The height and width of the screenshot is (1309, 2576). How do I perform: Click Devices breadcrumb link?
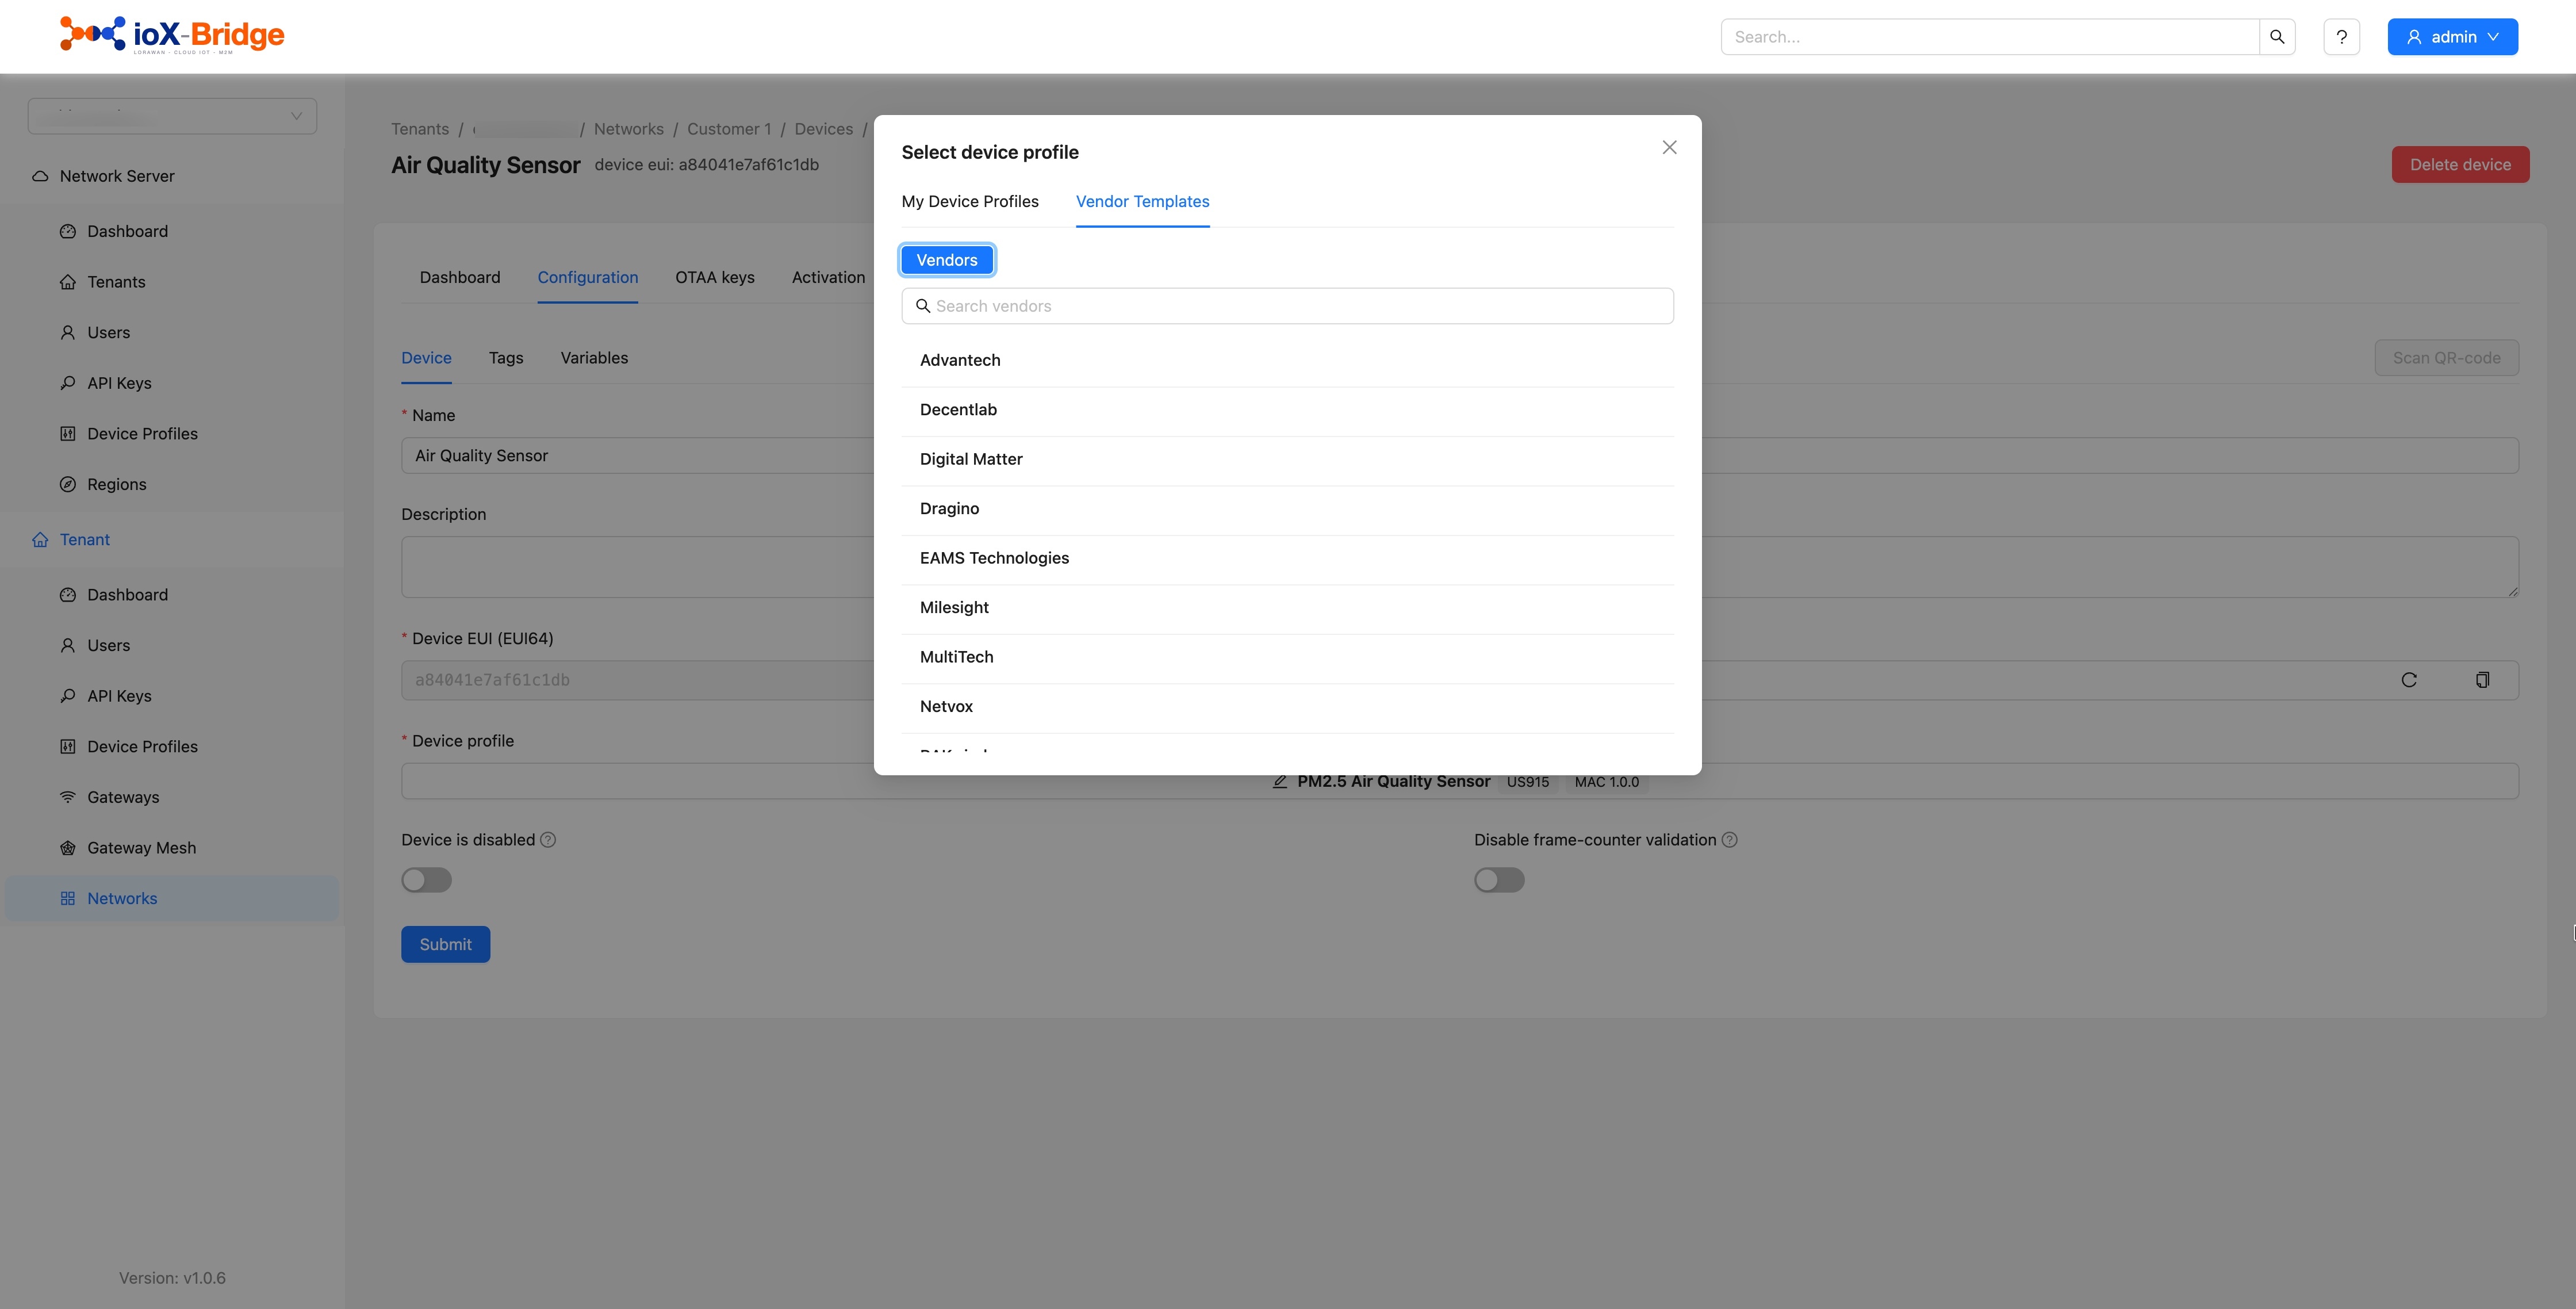click(x=823, y=129)
